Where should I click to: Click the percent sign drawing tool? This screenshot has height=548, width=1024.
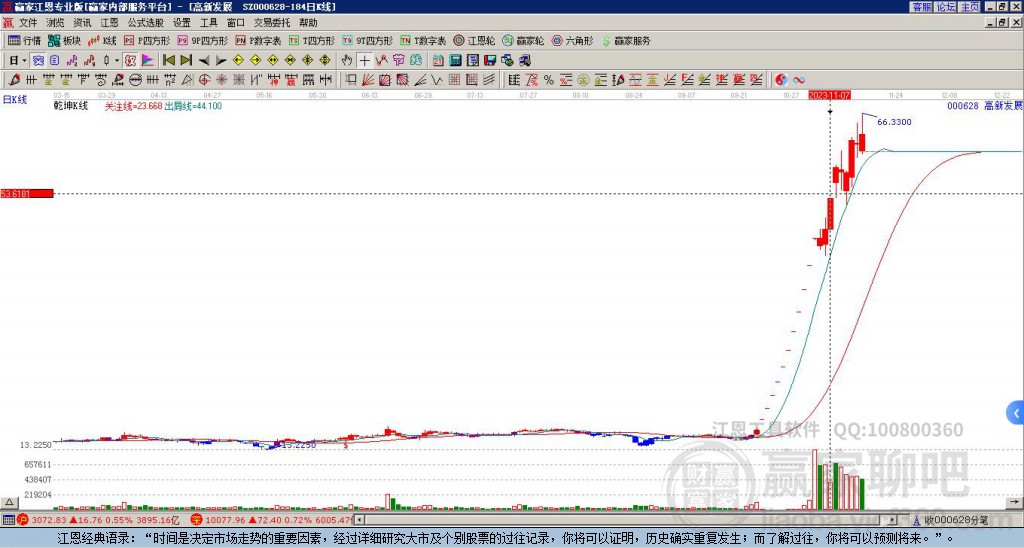549,79
